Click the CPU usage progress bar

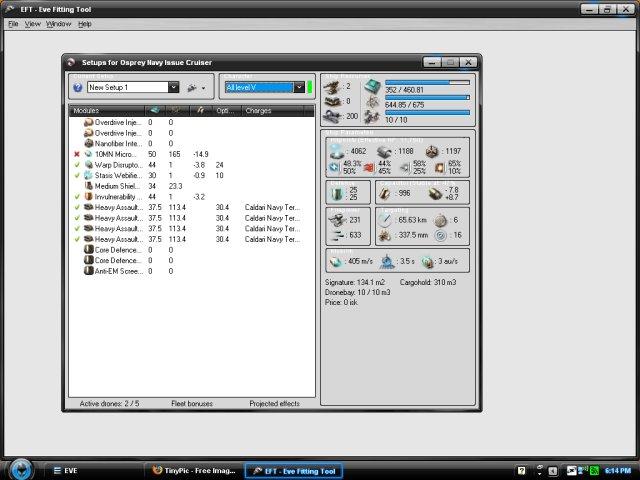(x=427, y=82)
